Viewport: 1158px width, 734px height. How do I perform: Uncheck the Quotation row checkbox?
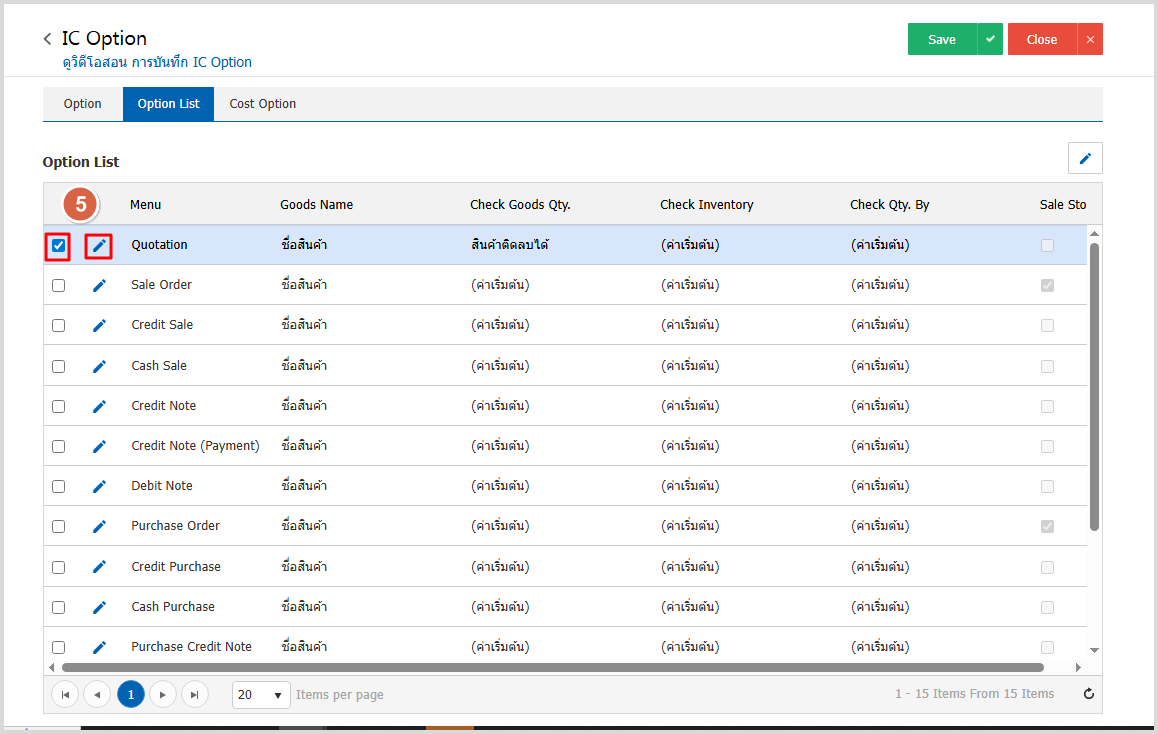[59, 245]
